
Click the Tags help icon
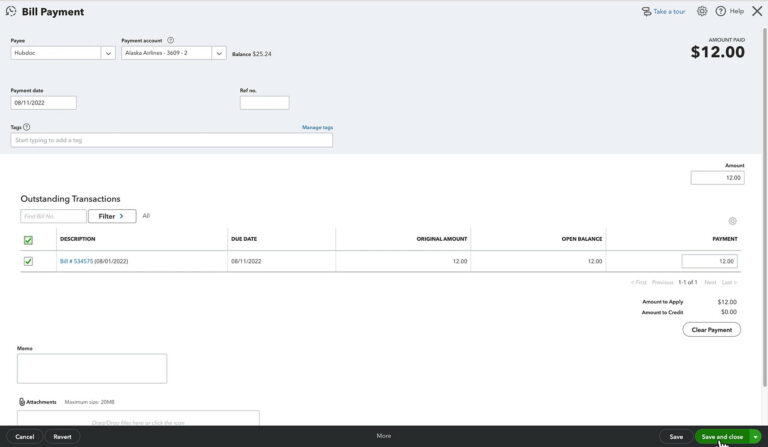click(x=26, y=127)
